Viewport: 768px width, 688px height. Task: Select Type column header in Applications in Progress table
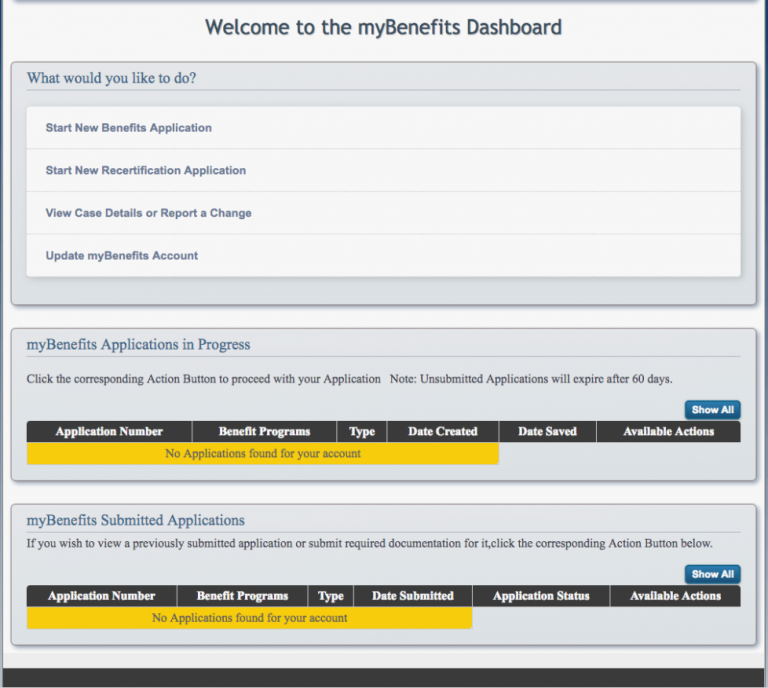362,432
